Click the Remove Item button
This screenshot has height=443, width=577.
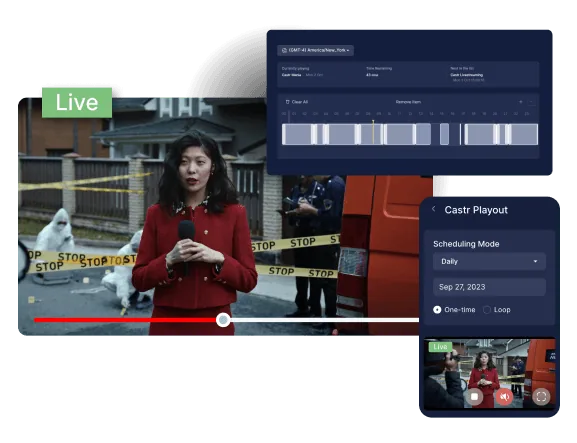(408, 102)
